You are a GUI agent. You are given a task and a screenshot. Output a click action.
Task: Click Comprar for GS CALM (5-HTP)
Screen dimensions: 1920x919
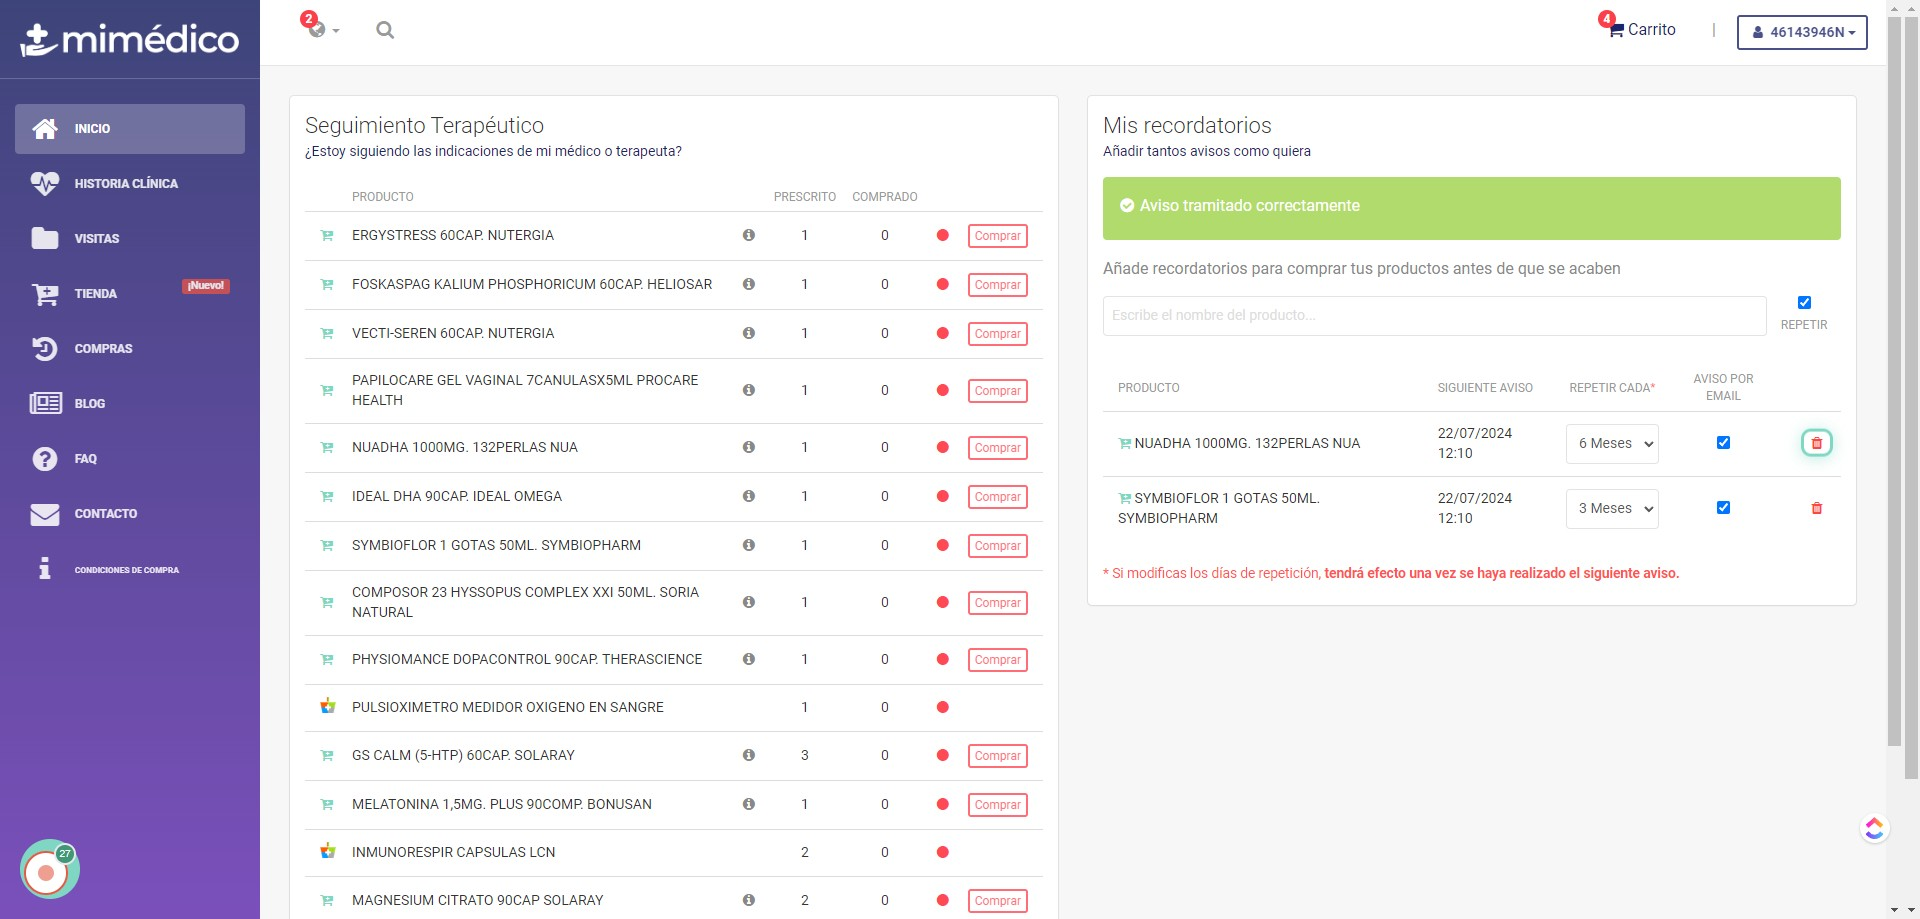pyautogui.click(x=998, y=756)
